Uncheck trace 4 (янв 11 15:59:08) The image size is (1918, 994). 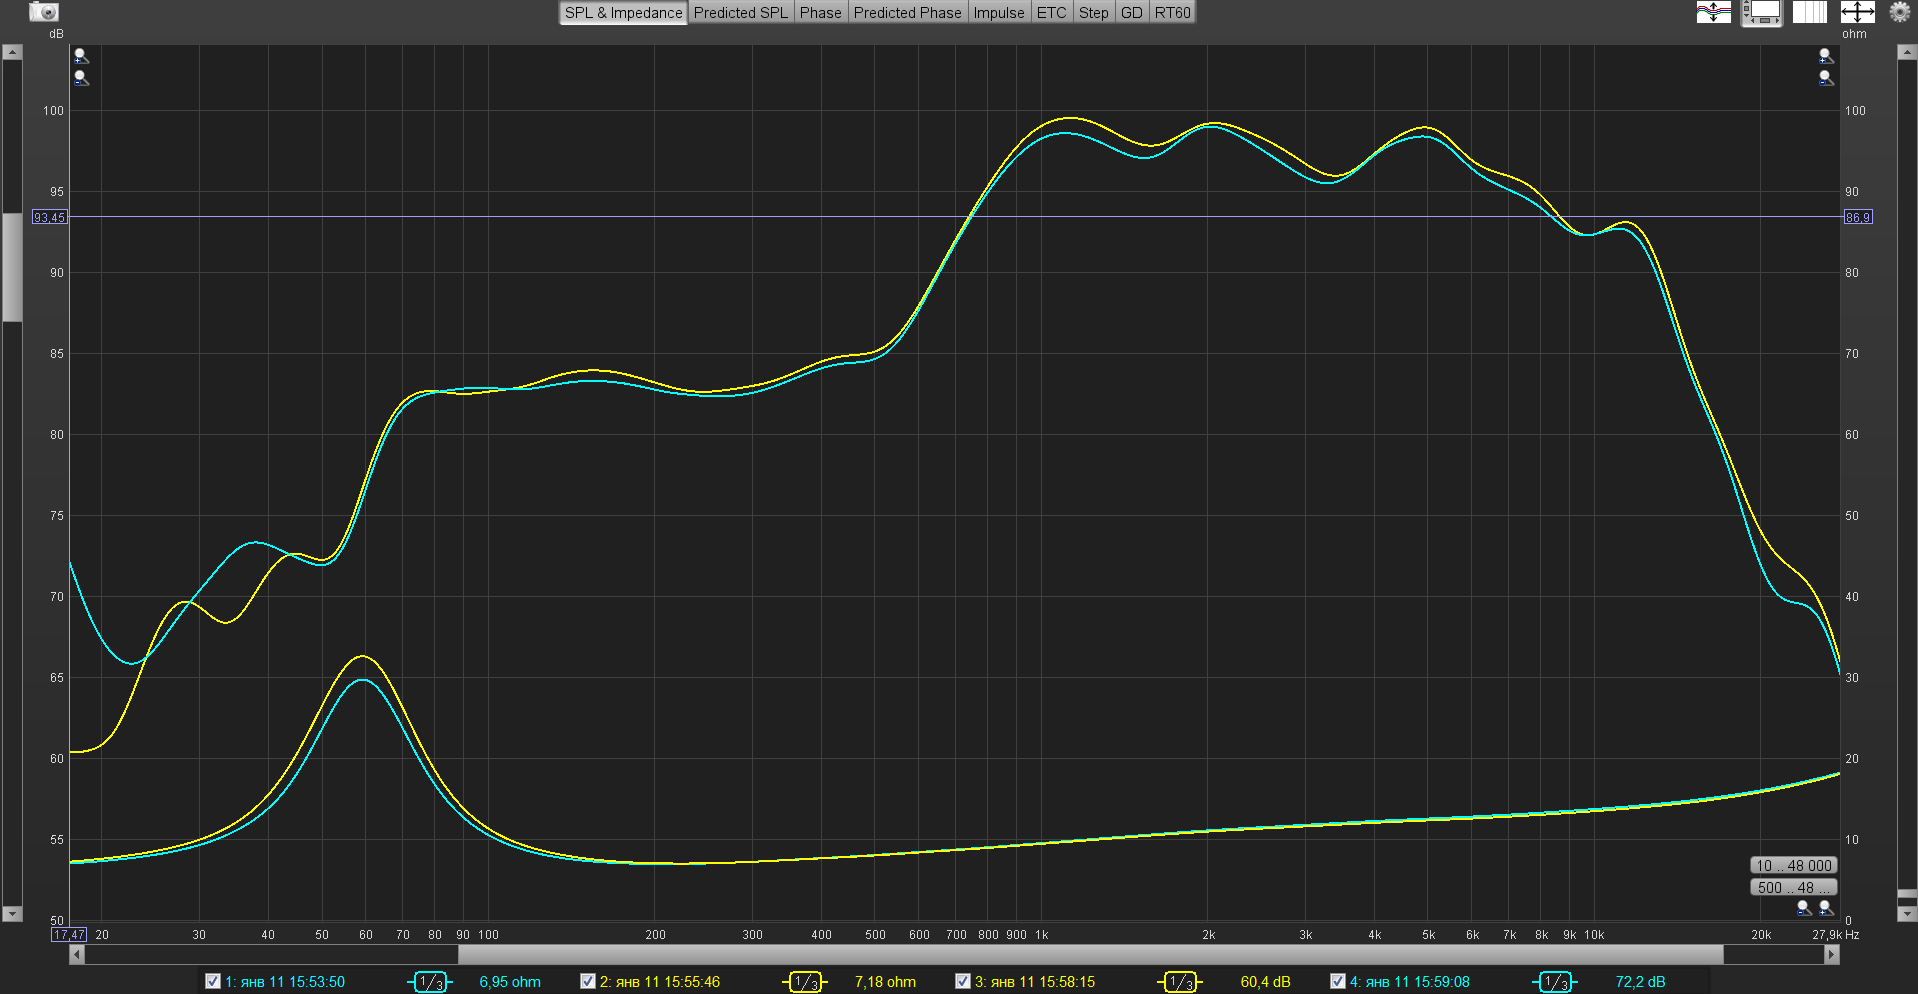(x=1337, y=981)
